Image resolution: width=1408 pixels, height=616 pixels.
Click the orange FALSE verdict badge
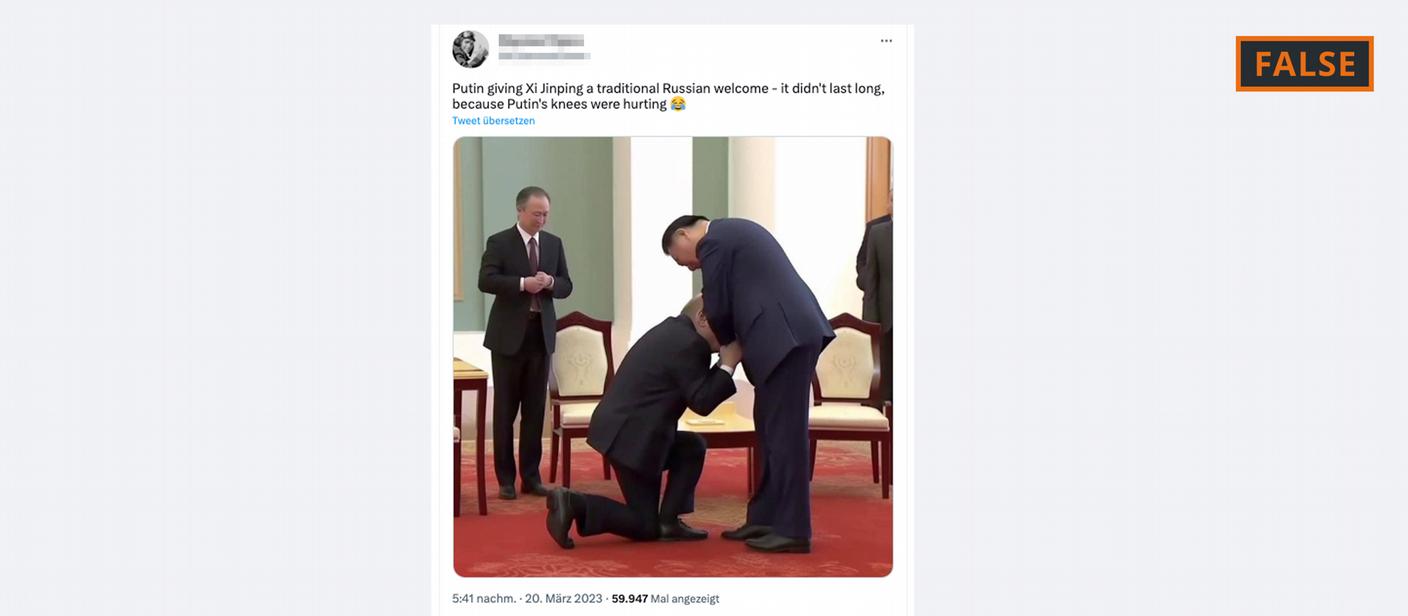tap(1304, 64)
